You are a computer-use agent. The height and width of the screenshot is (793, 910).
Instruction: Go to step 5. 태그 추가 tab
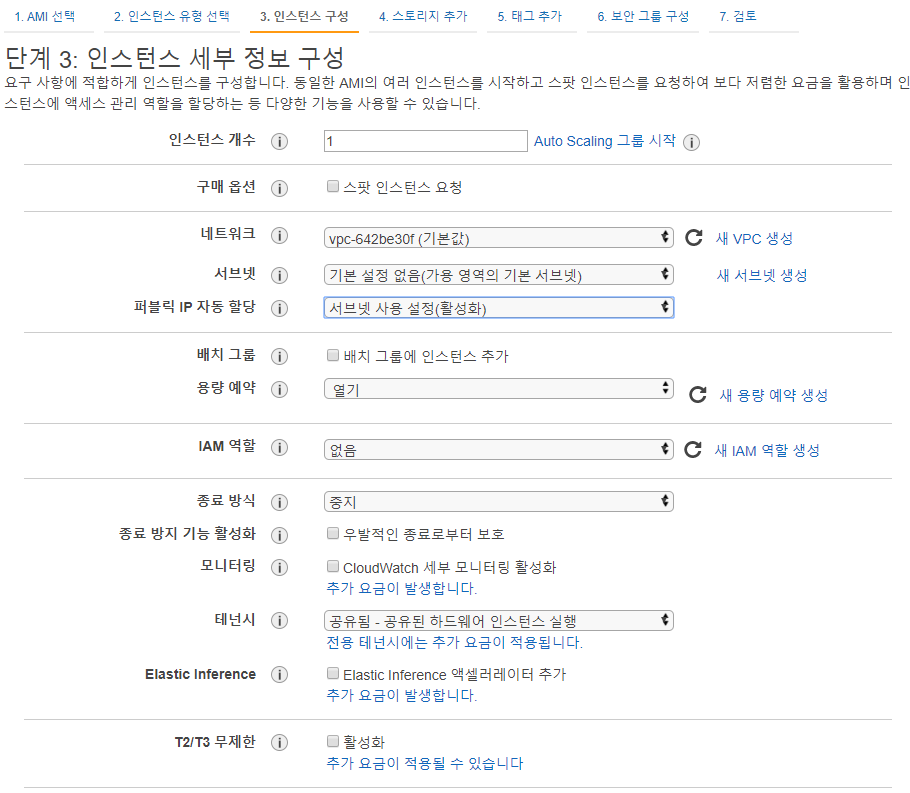click(x=530, y=16)
